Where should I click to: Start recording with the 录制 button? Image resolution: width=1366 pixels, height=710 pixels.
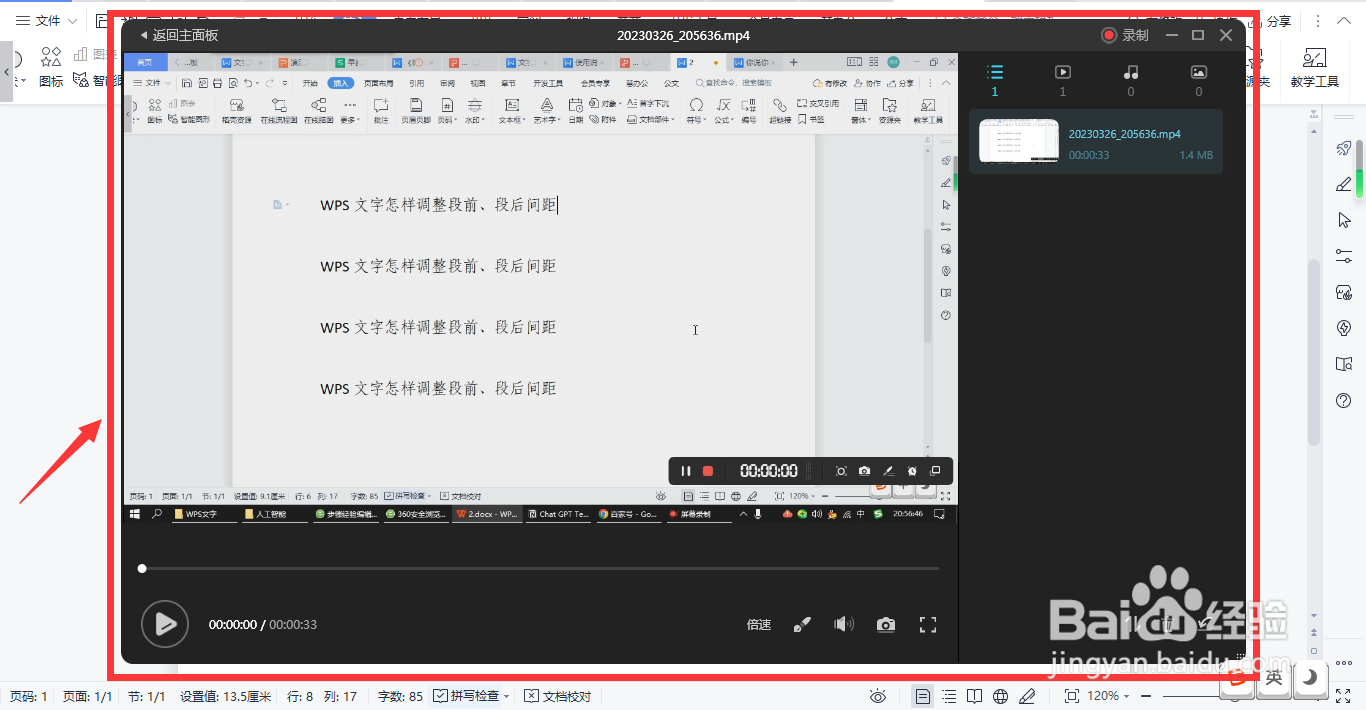tap(1125, 35)
